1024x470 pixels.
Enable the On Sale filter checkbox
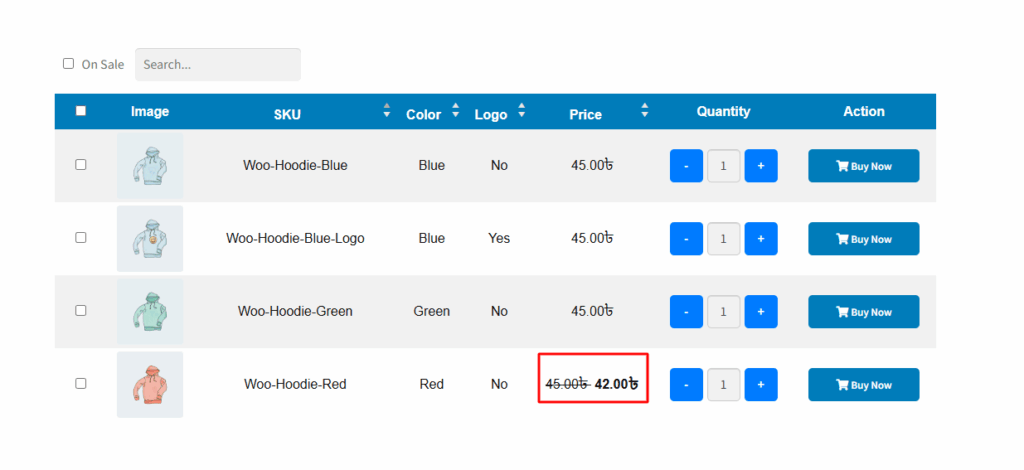pos(68,64)
